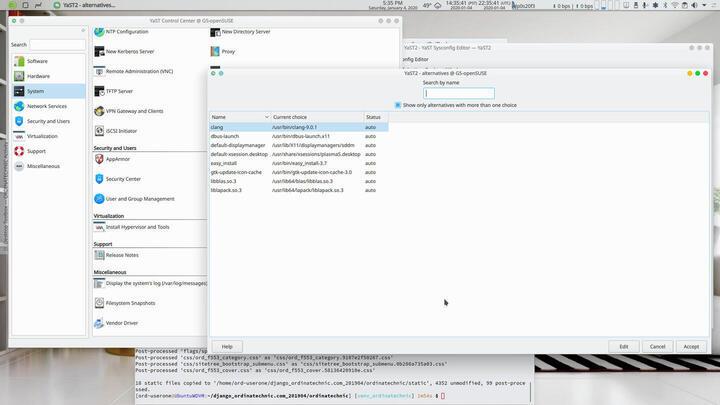Click the Wi-Fi icon in system tray
The image size is (720, 405).
[x=675, y=6]
